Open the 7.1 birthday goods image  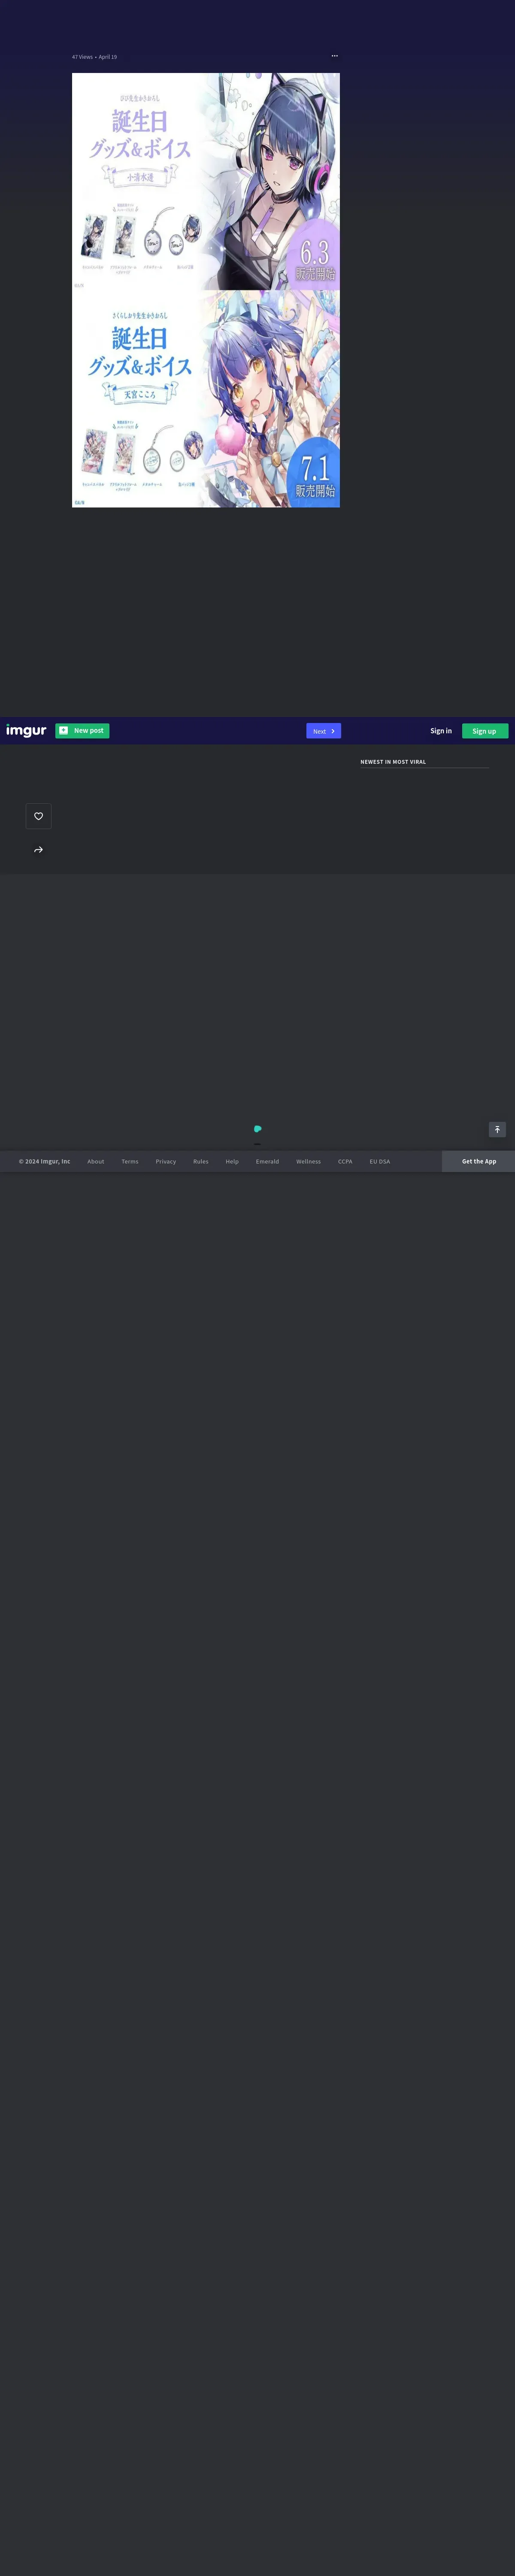(206, 399)
